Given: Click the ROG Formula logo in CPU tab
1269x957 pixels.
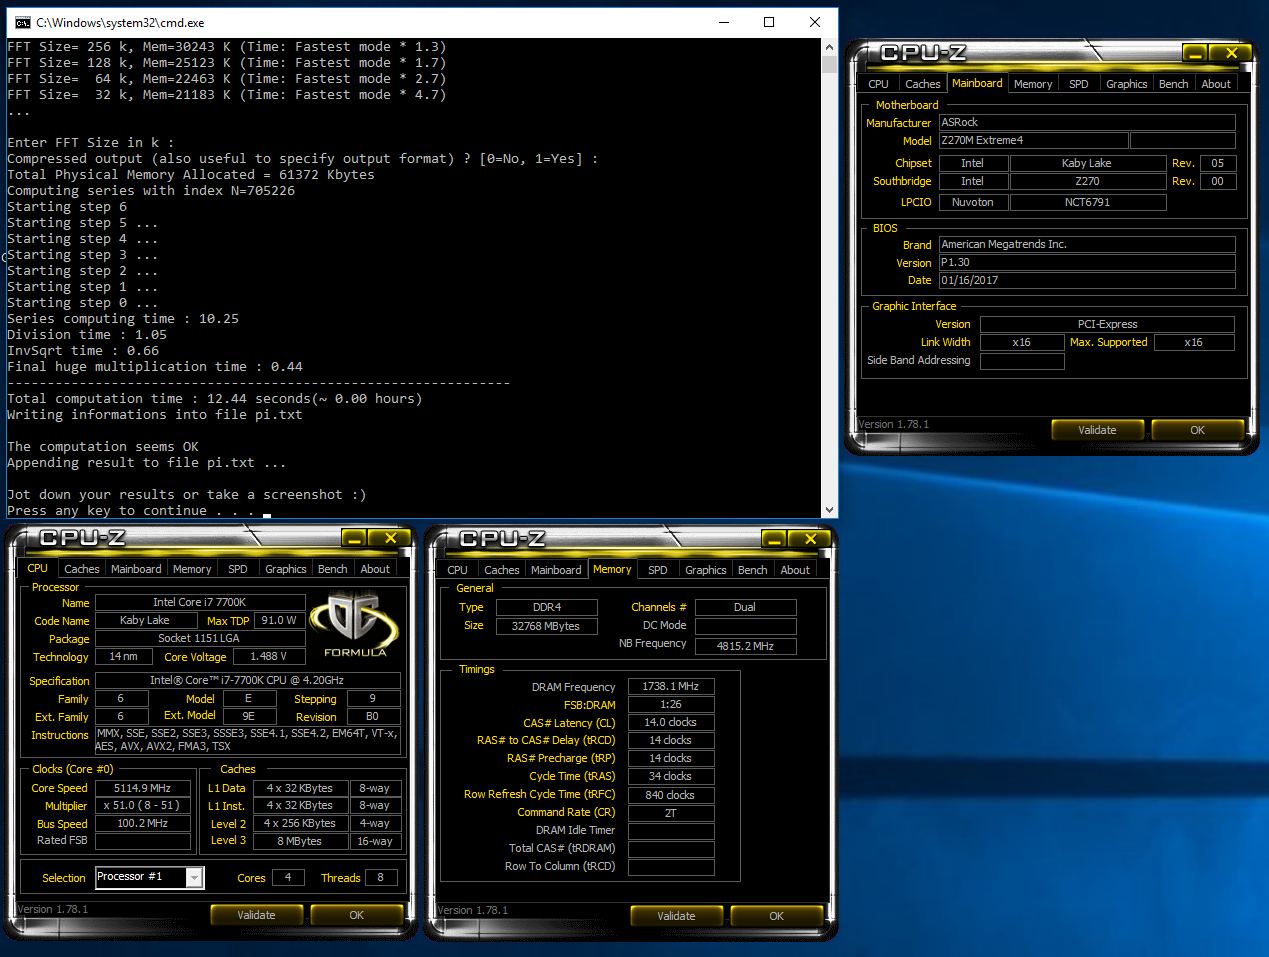Looking at the screenshot, I should tap(354, 624).
